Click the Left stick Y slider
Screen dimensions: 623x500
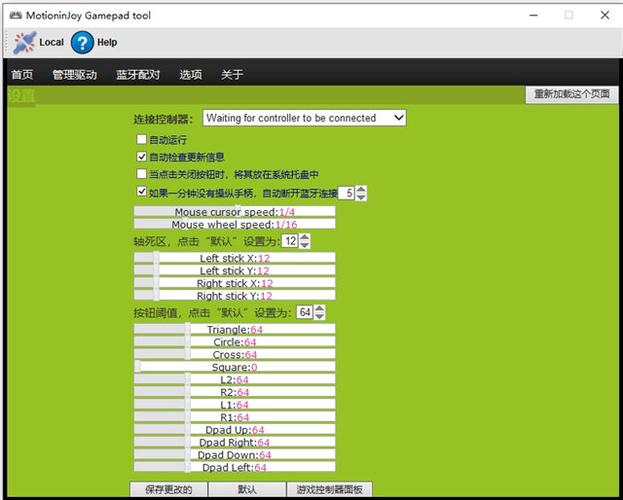[x=234, y=270]
